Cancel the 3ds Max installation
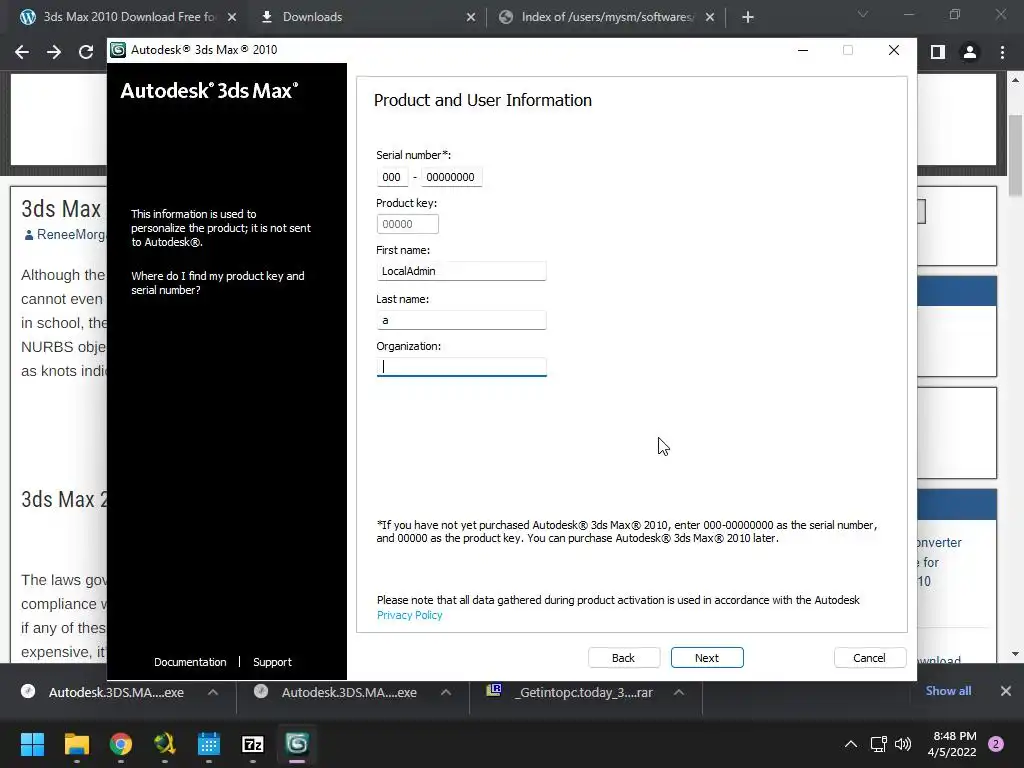This screenshot has height=768, width=1024. click(x=869, y=658)
